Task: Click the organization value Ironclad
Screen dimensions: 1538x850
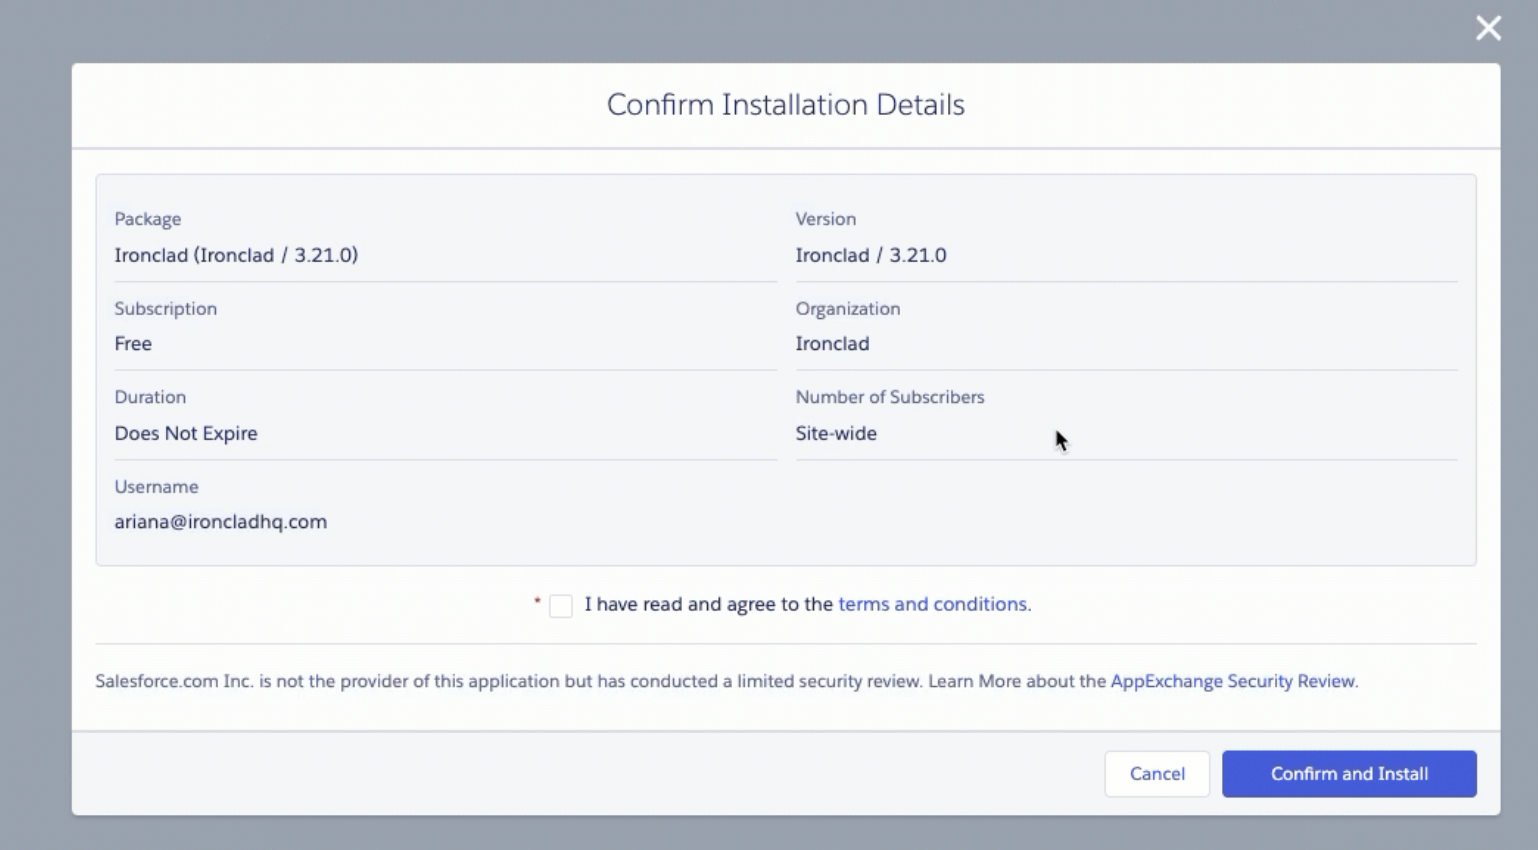Action: pyautogui.click(x=832, y=344)
